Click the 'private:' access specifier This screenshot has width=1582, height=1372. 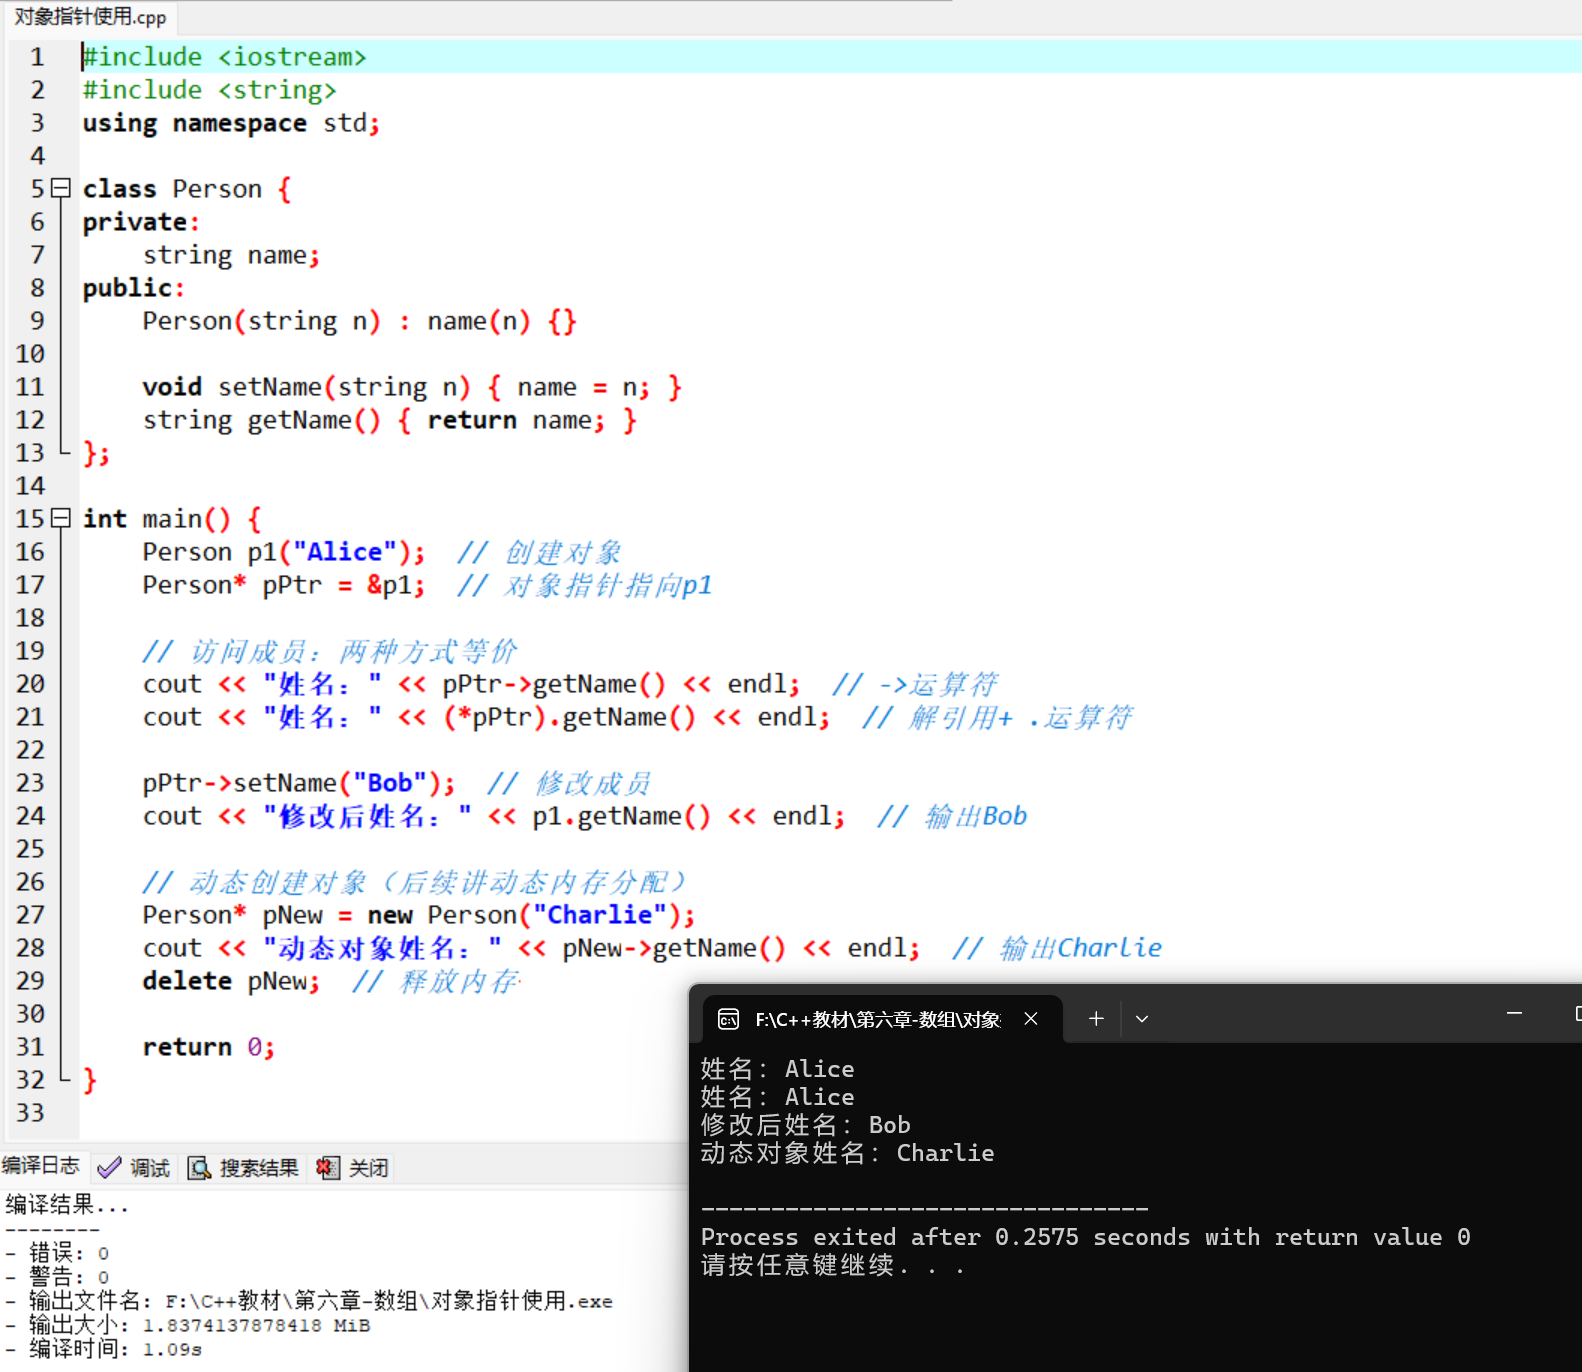[x=141, y=222]
